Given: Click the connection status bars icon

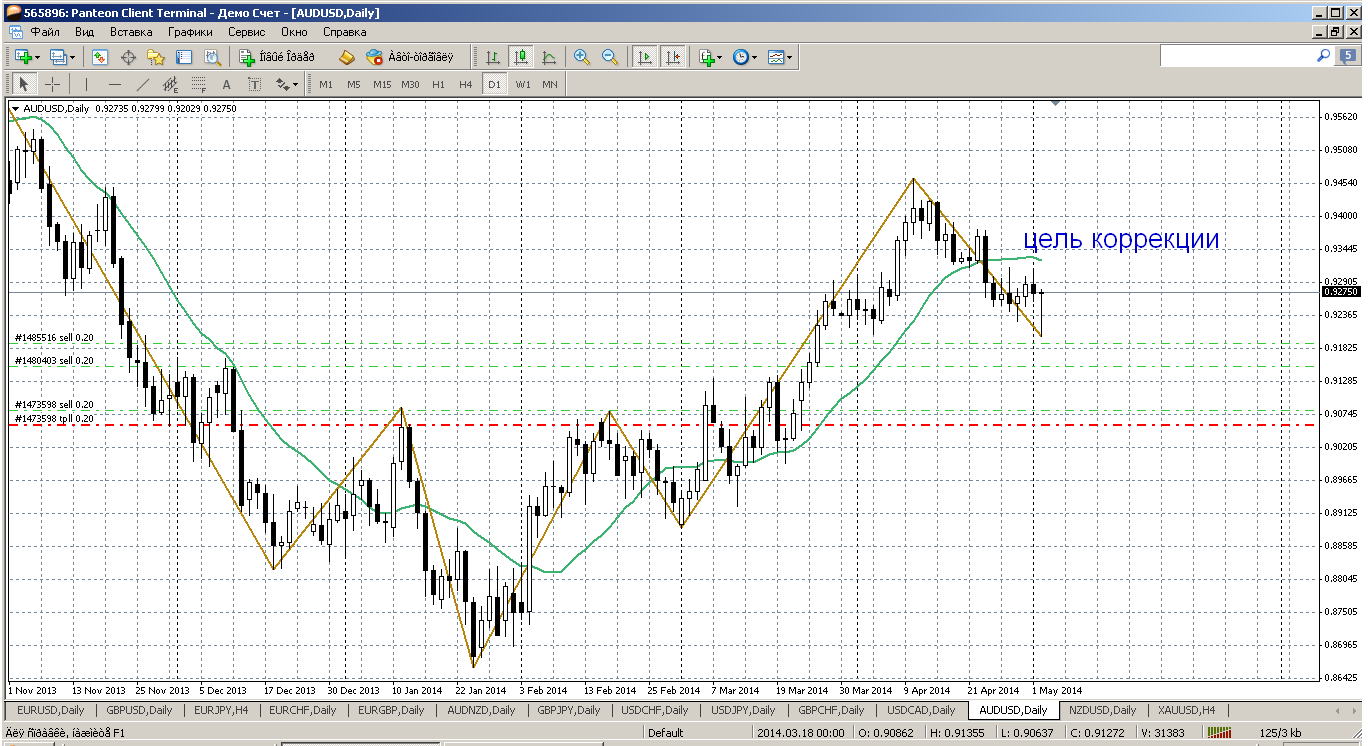Looking at the screenshot, I should [1219, 733].
